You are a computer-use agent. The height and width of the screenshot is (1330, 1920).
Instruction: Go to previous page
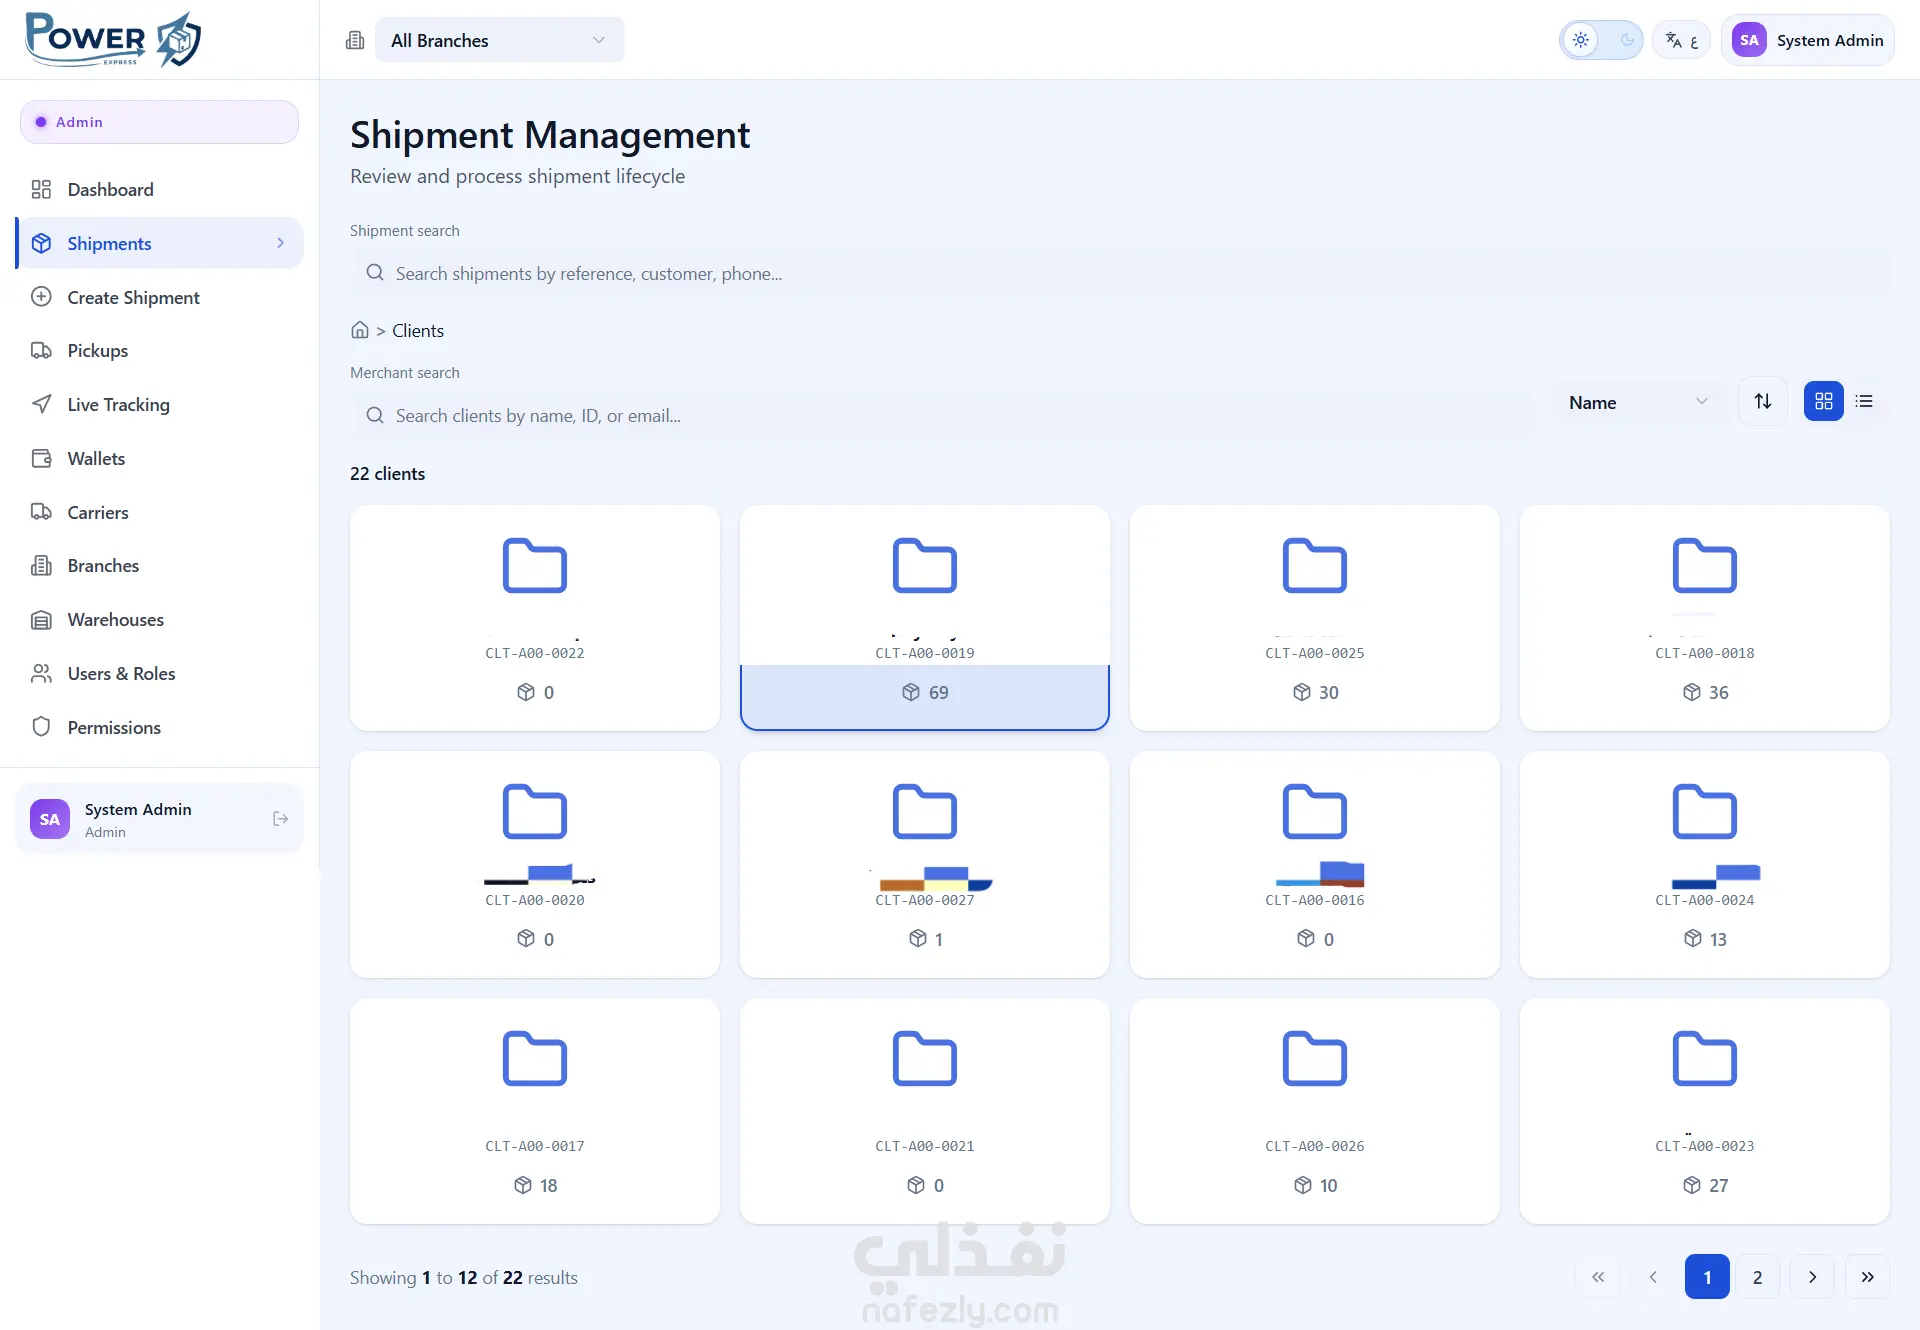[x=1653, y=1277]
